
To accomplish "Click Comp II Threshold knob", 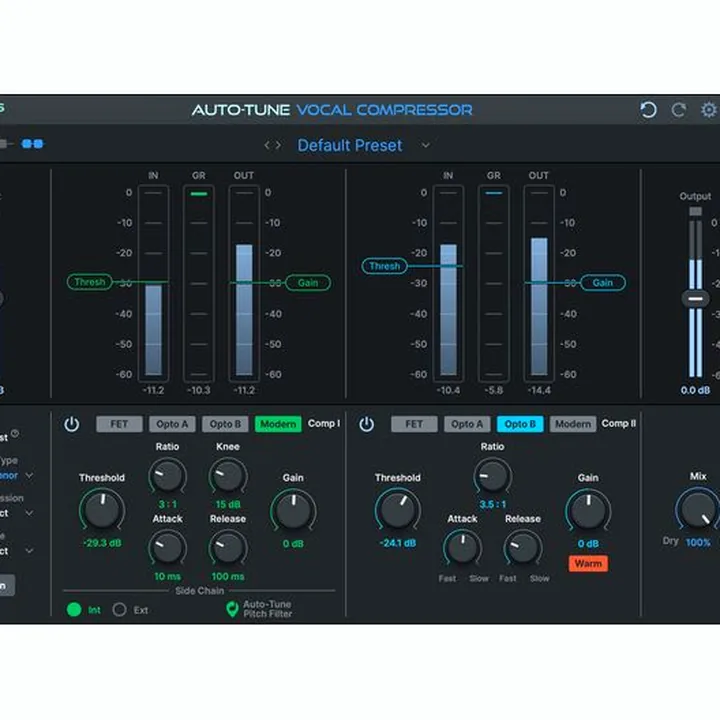I will click(x=398, y=509).
